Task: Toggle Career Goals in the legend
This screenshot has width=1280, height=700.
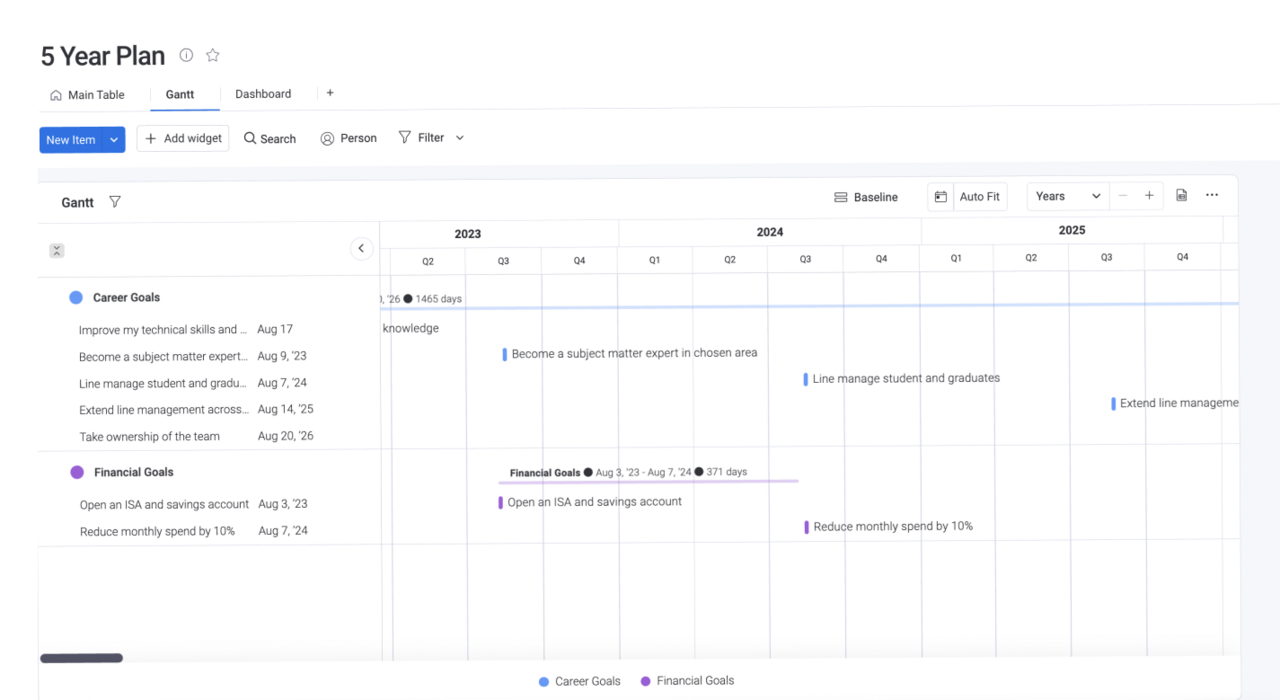Action: click(x=579, y=681)
